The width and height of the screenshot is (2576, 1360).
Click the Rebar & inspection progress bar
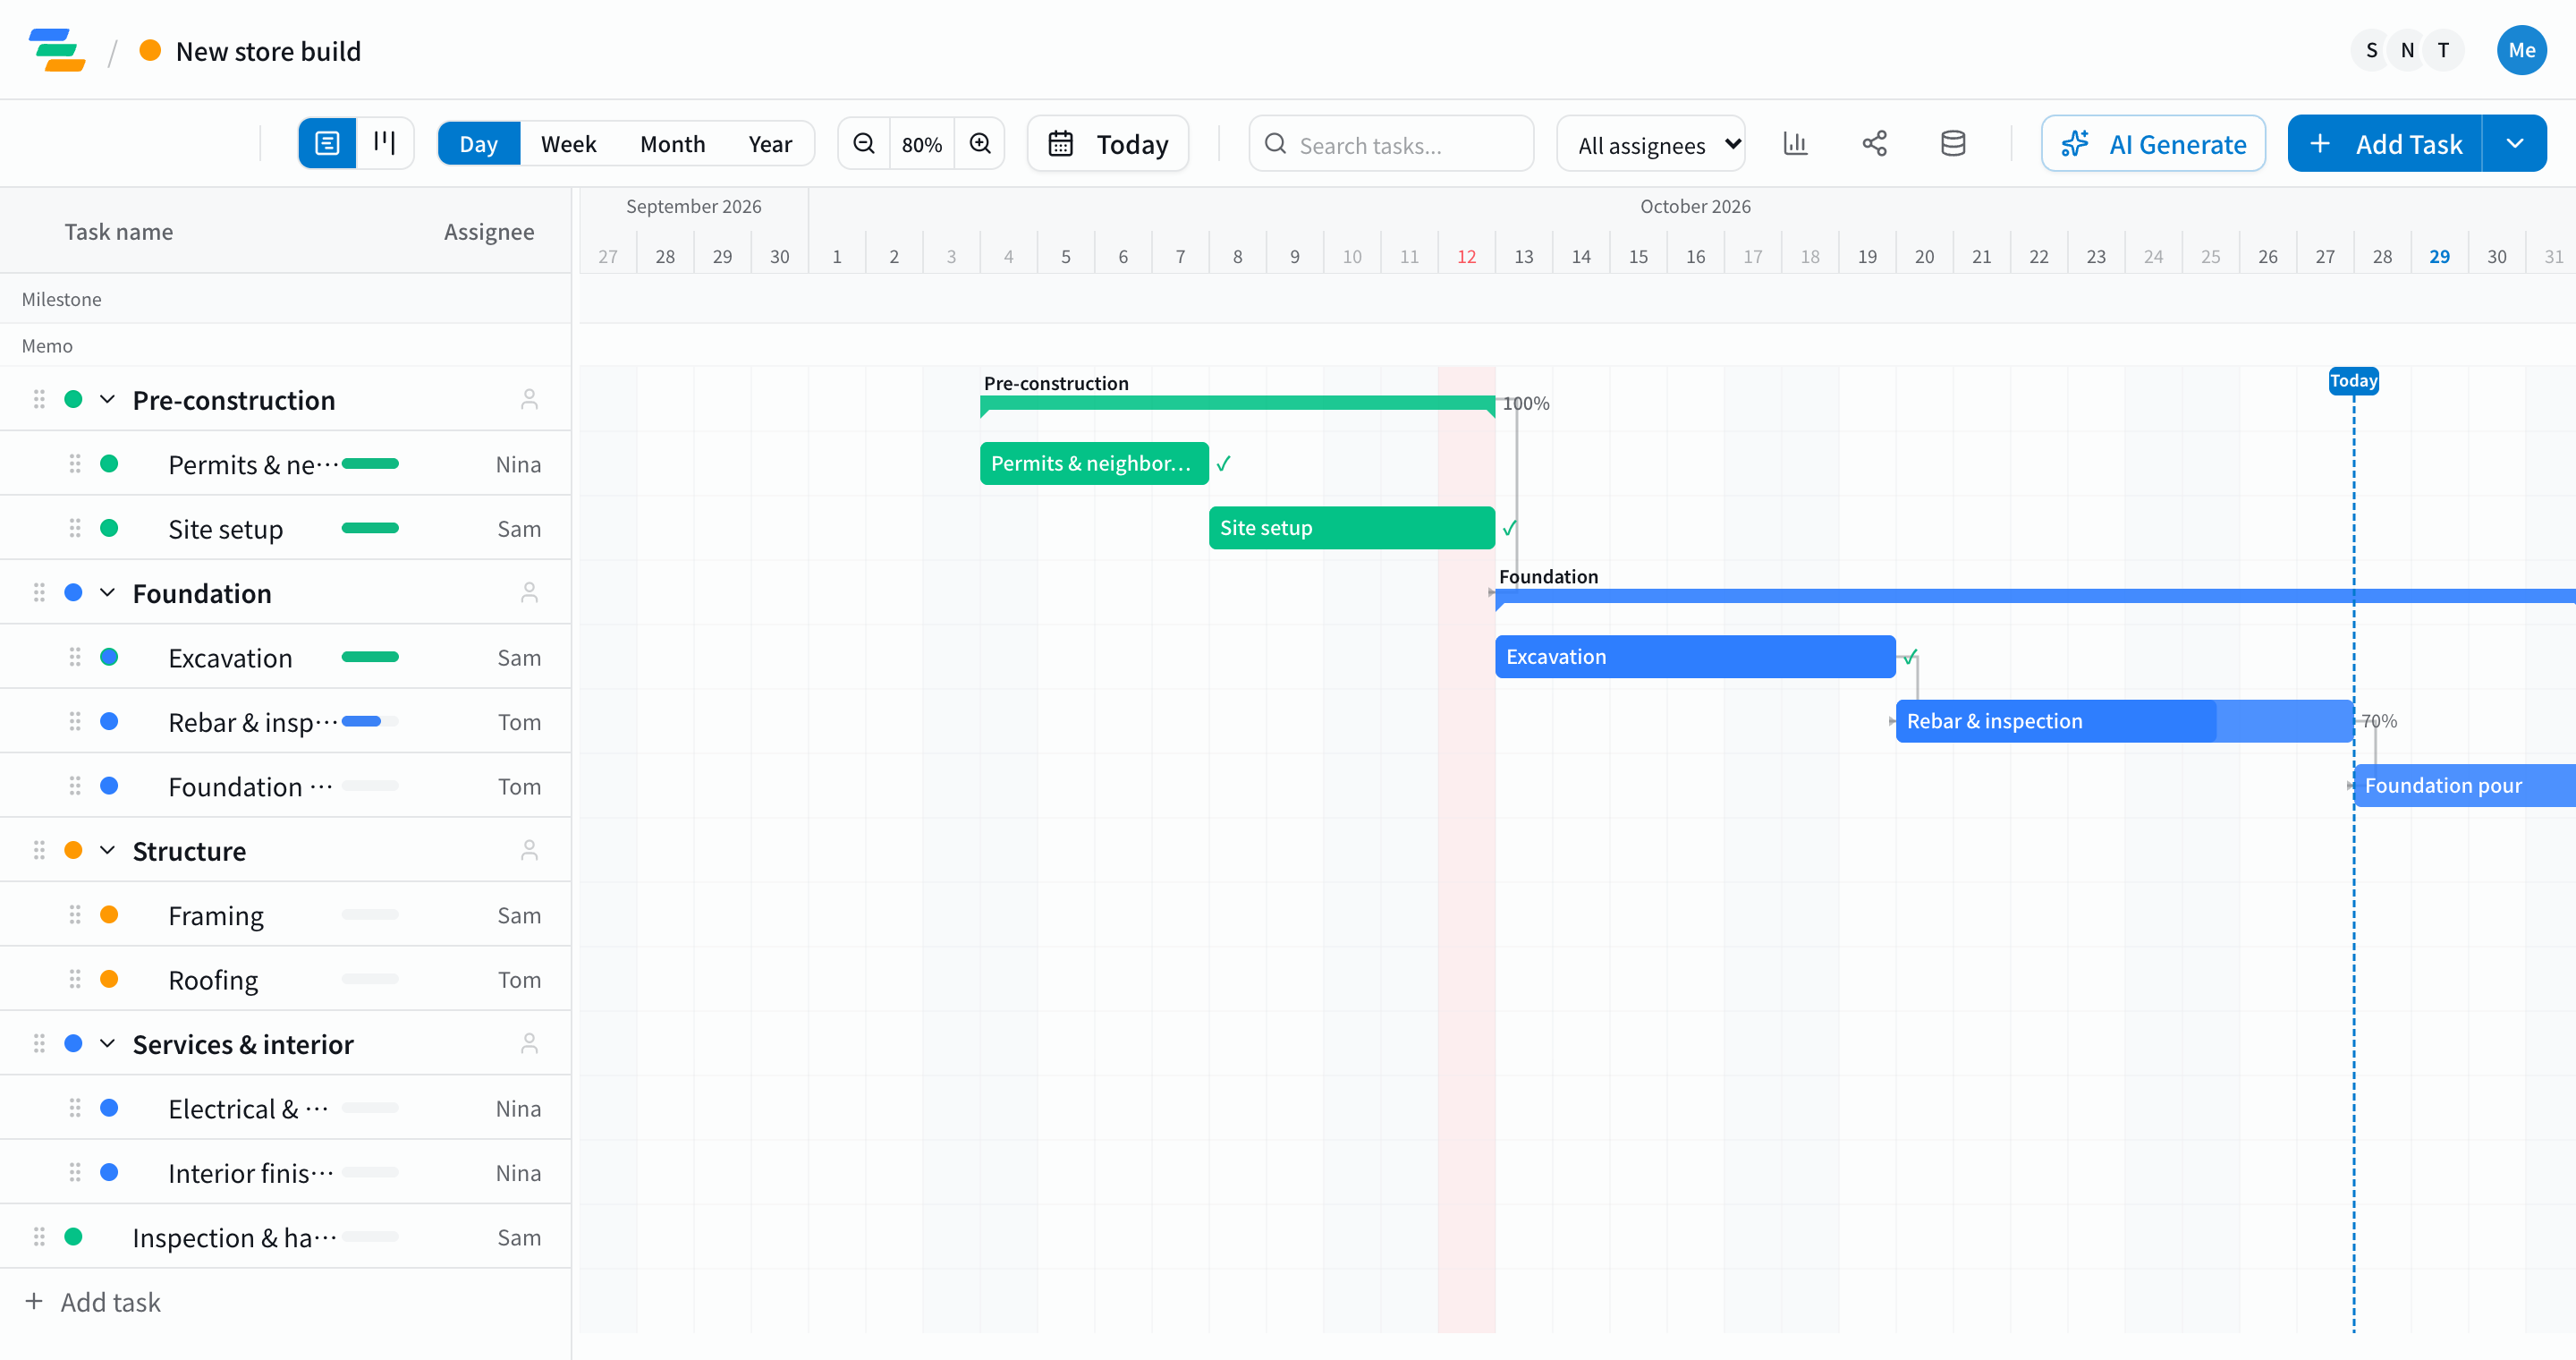tap(370, 721)
